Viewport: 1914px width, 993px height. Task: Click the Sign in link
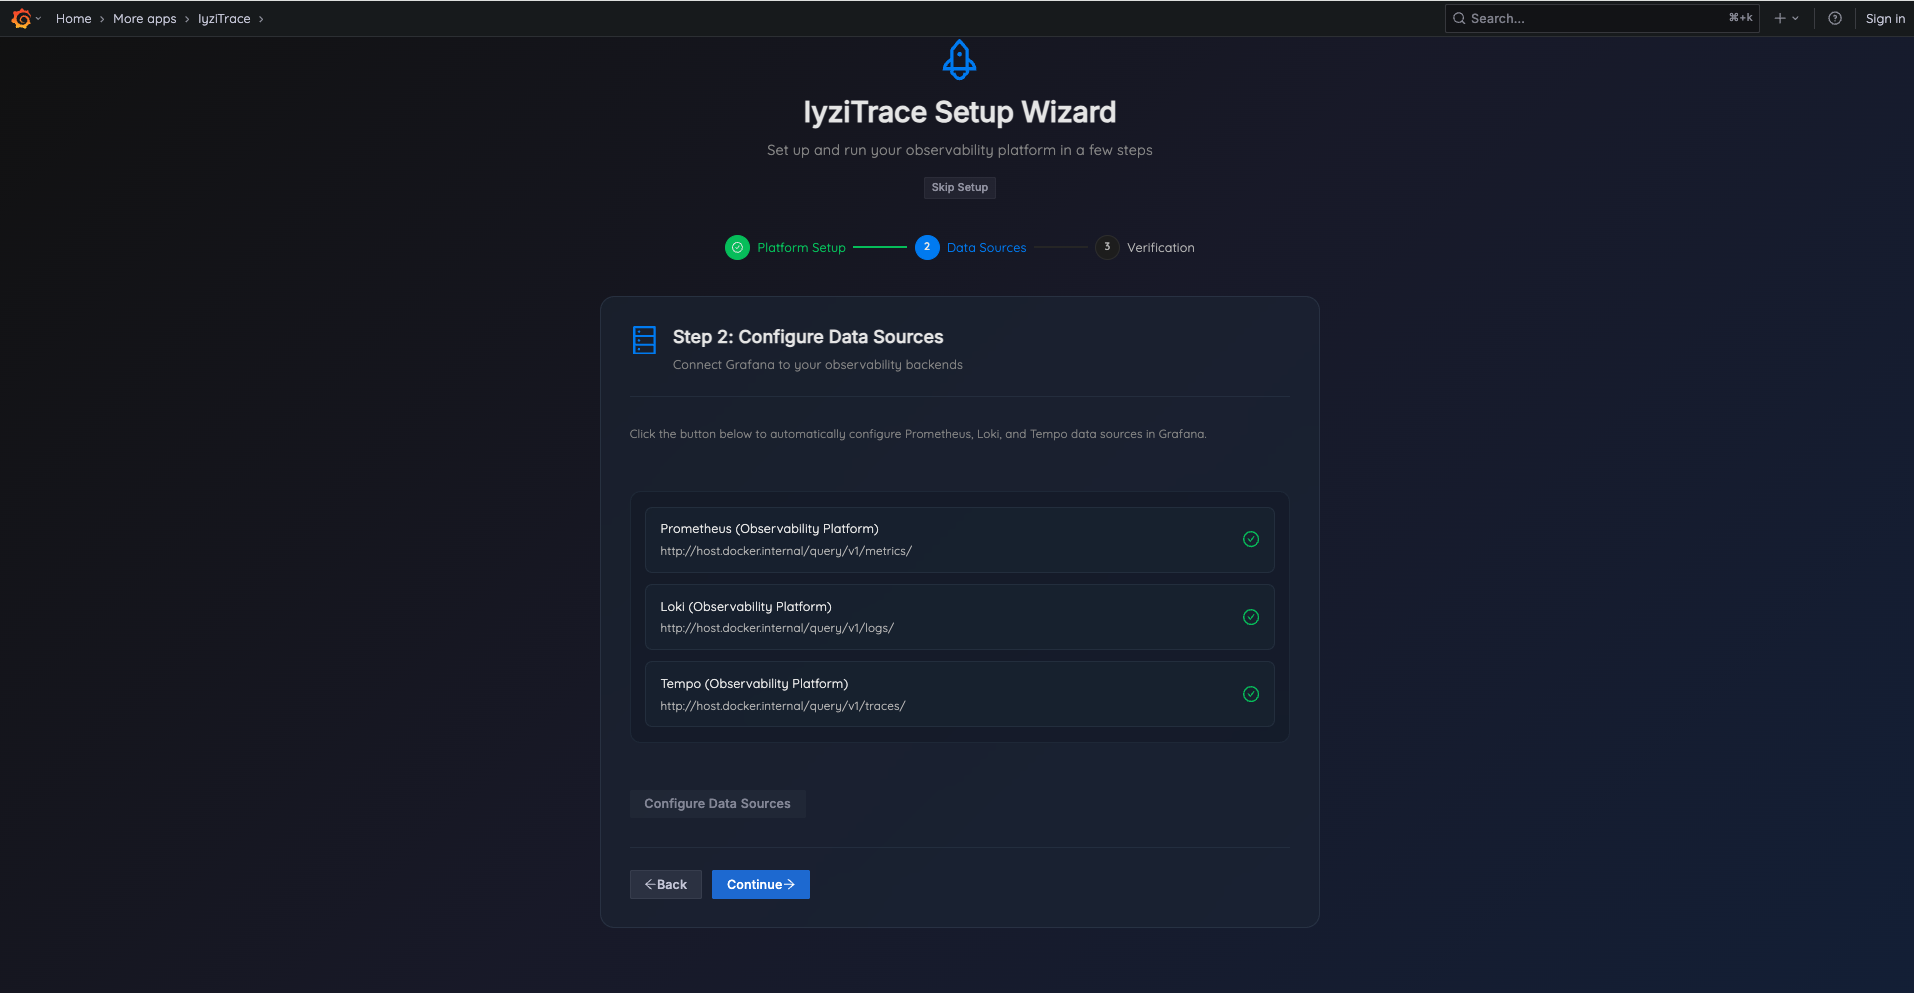1885,18
